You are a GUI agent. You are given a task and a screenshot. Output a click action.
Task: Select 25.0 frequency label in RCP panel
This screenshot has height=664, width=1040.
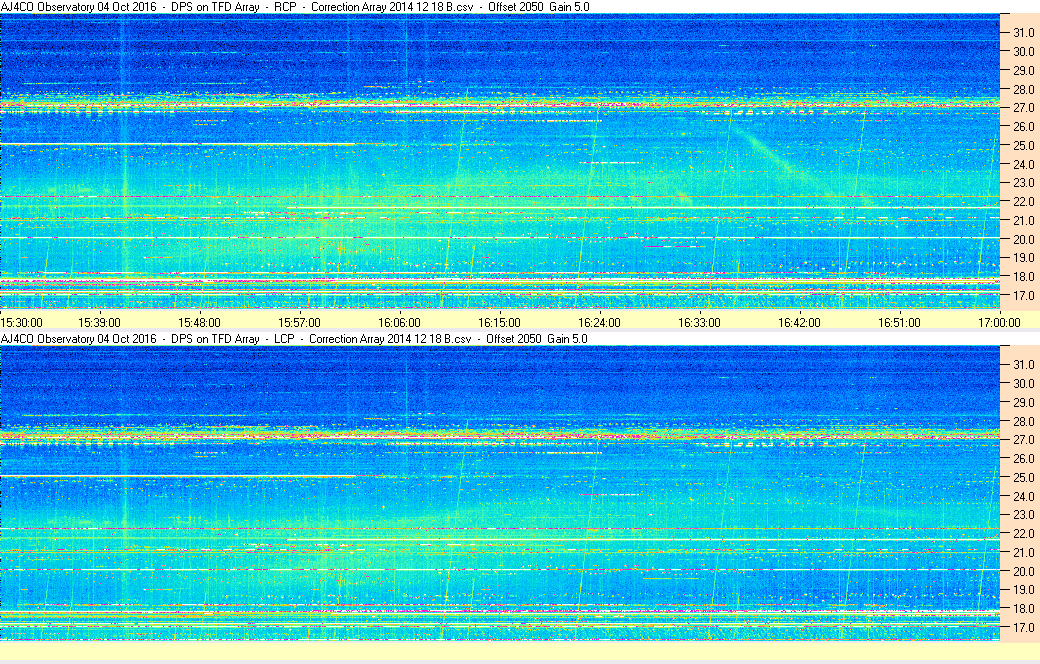(x=1020, y=145)
